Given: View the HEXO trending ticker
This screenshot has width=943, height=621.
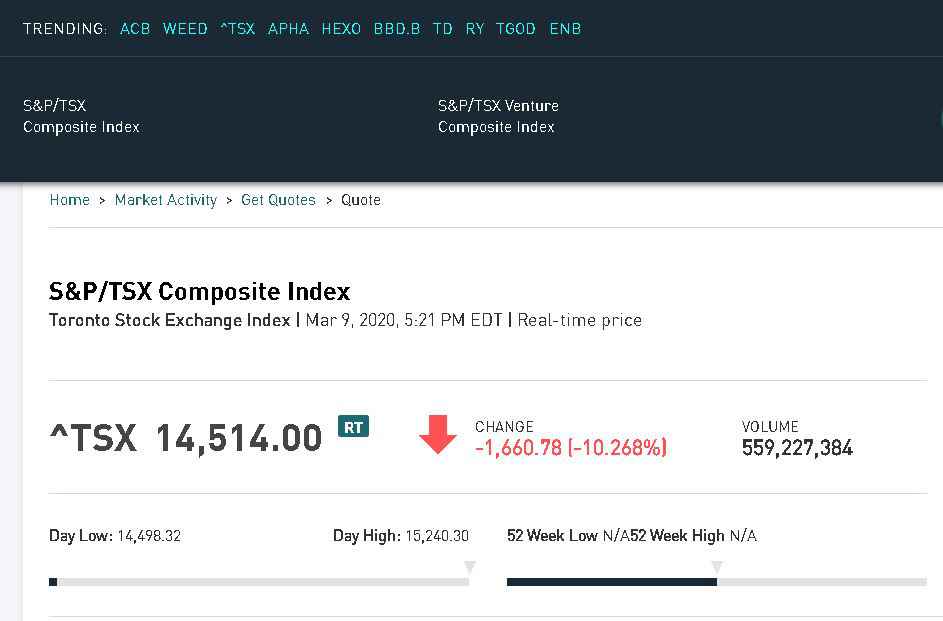Looking at the screenshot, I should (x=341, y=29).
